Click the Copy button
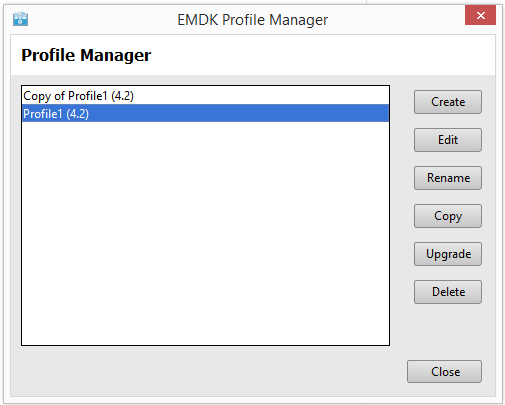The width and height of the screenshot is (505, 405). 448,216
